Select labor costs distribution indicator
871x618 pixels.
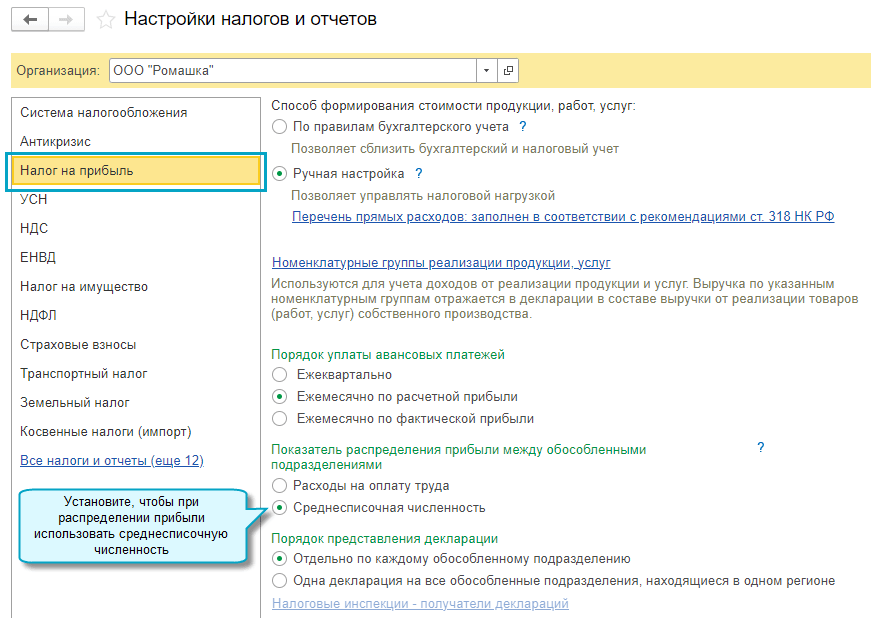coord(279,486)
